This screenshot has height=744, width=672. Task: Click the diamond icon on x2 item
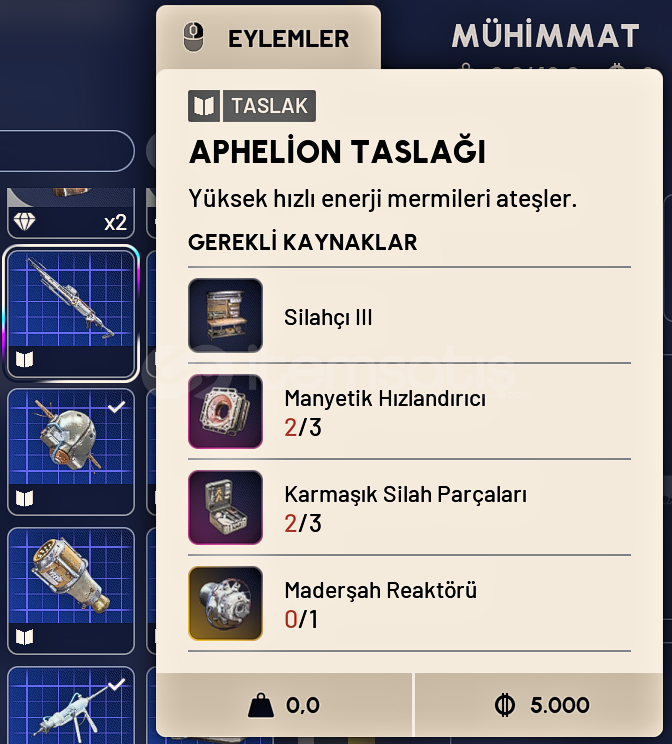point(26,222)
